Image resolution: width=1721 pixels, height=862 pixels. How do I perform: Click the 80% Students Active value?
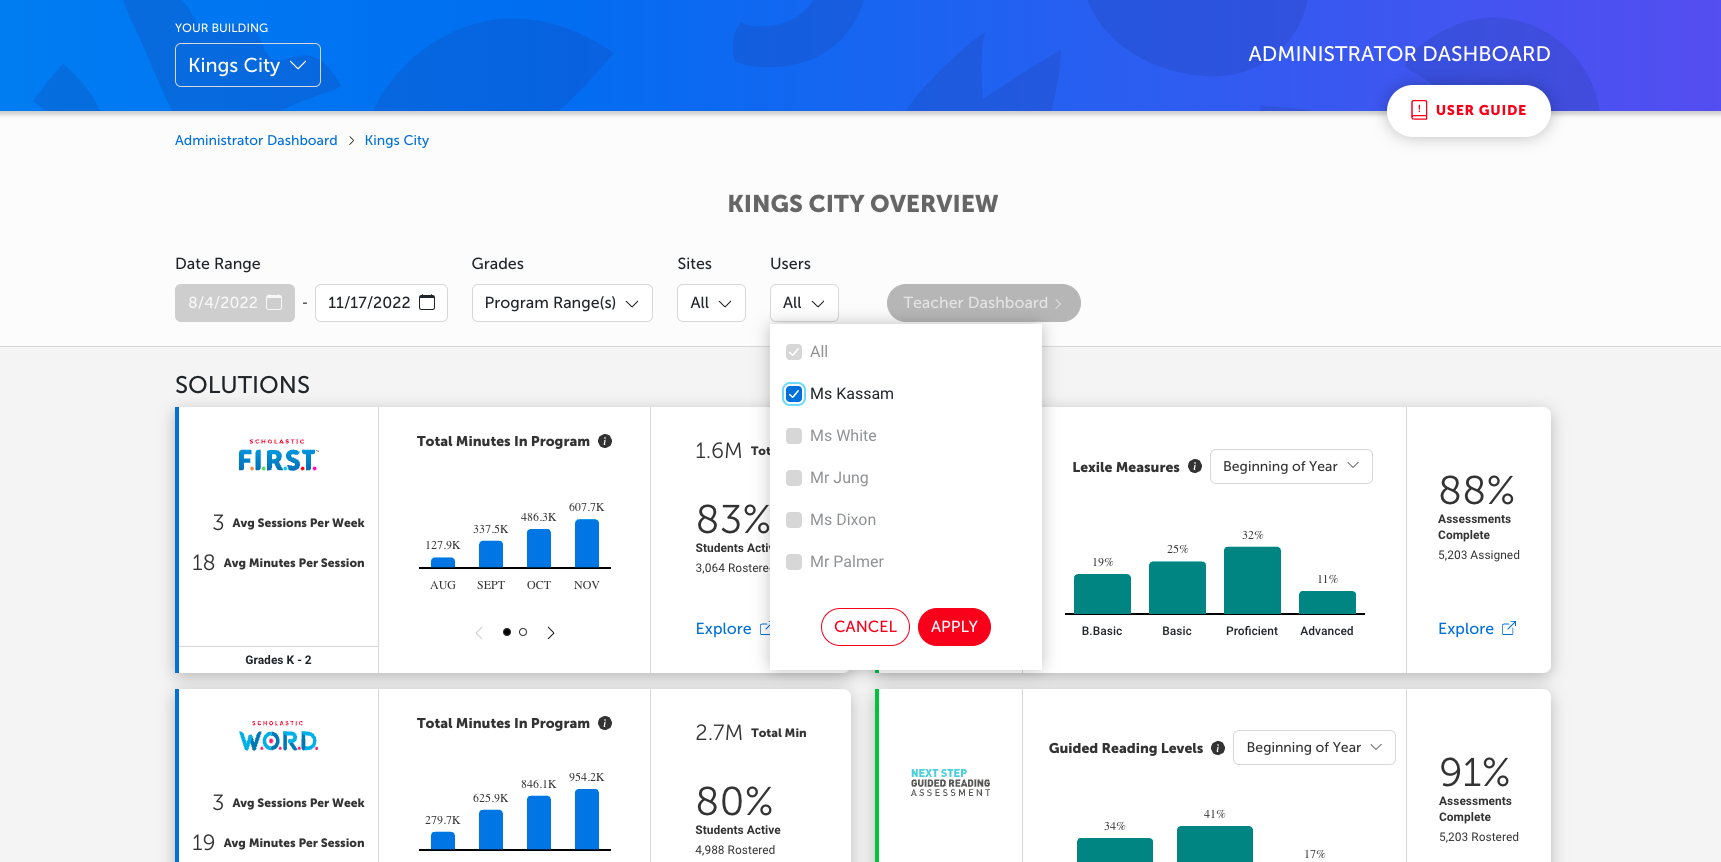[734, 802]
